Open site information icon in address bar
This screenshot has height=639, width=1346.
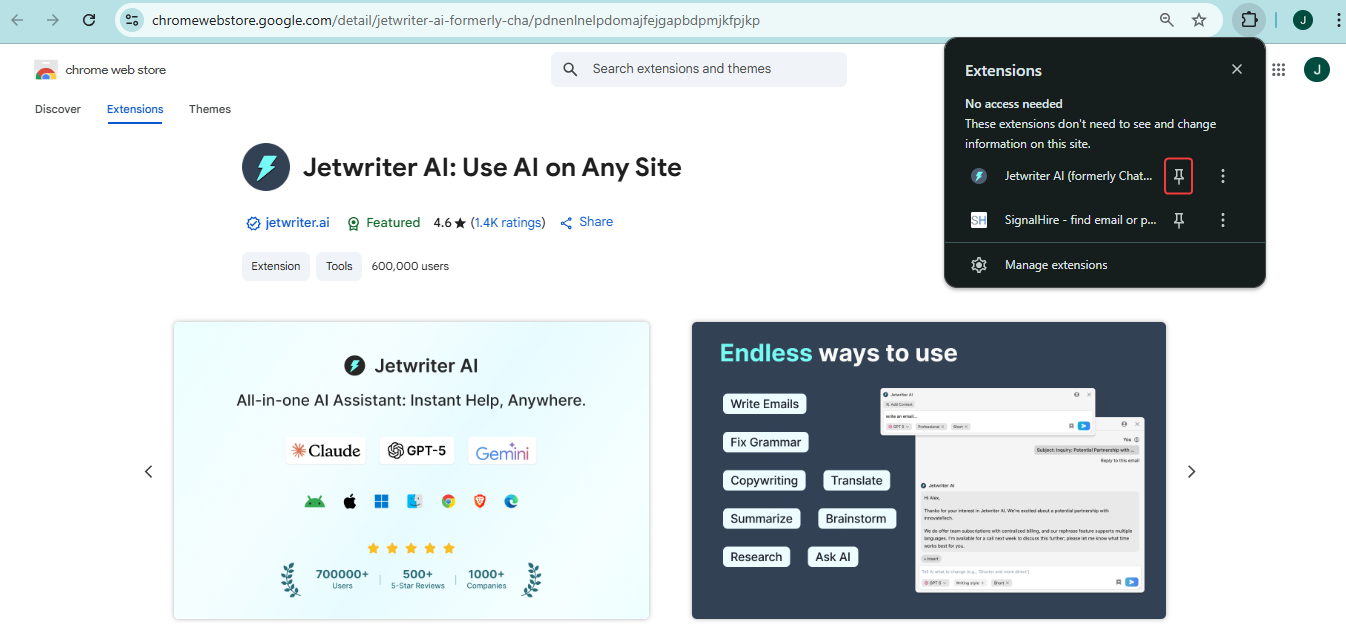tap(132, 20)
